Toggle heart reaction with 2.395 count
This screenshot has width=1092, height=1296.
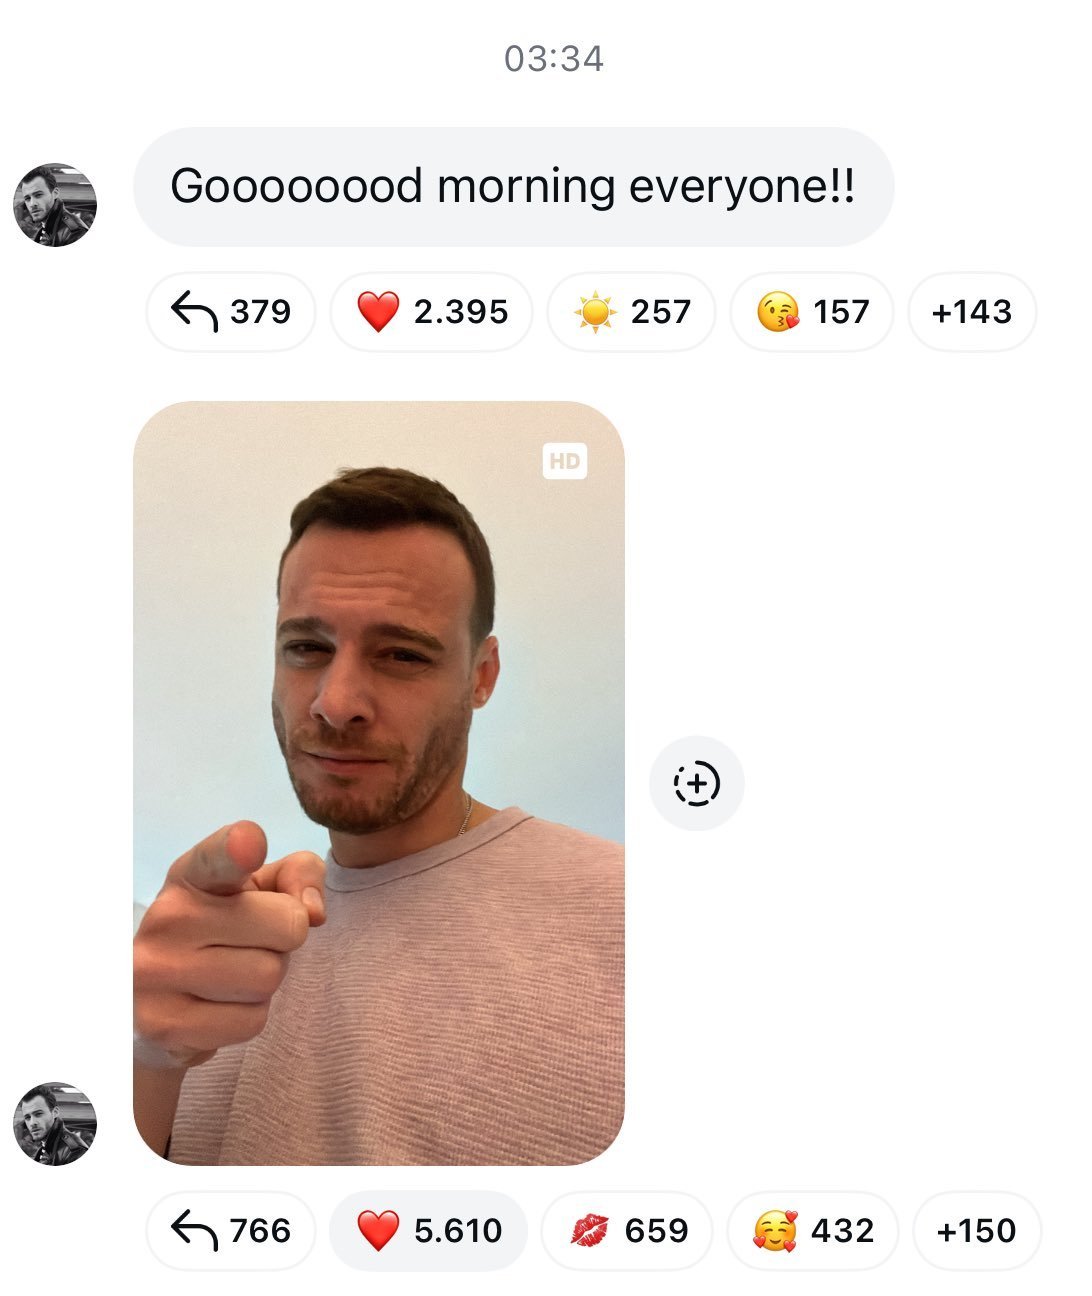[x=432, y=312]
